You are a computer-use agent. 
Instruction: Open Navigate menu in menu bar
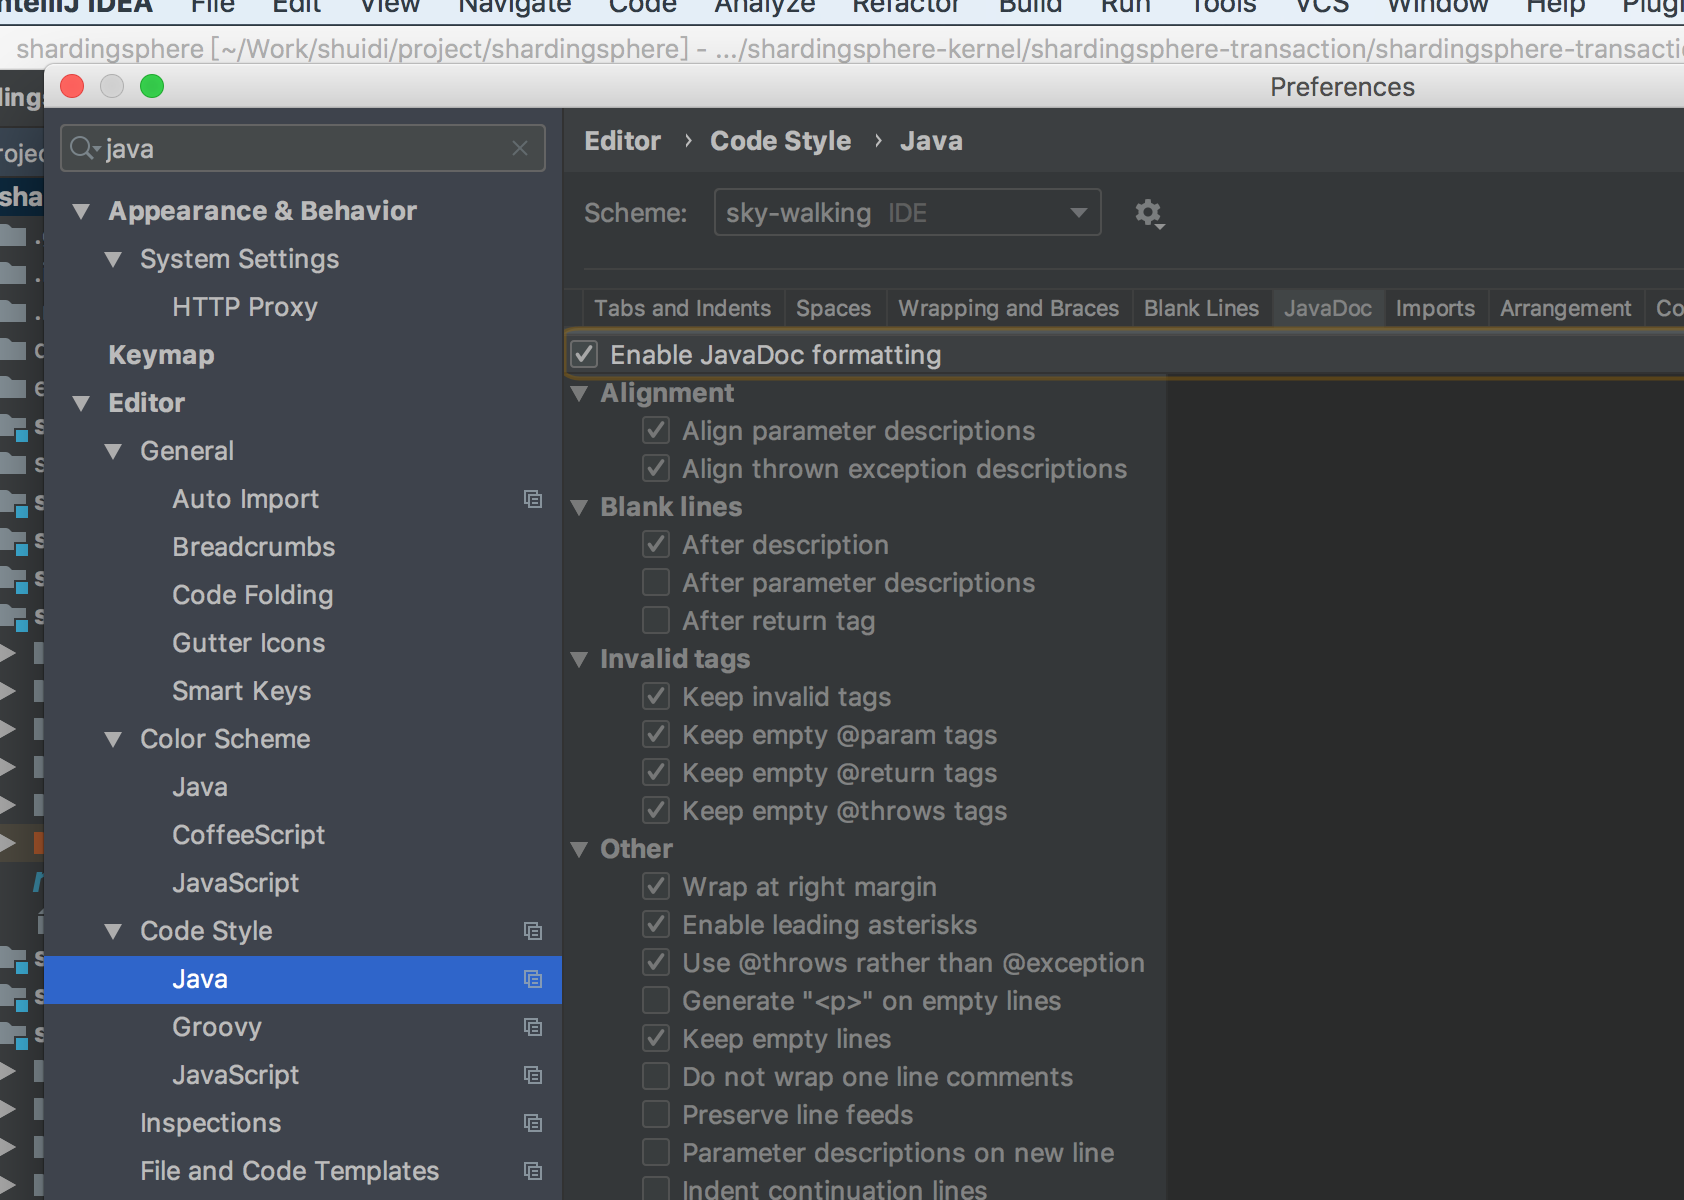(x=515, y=7)
